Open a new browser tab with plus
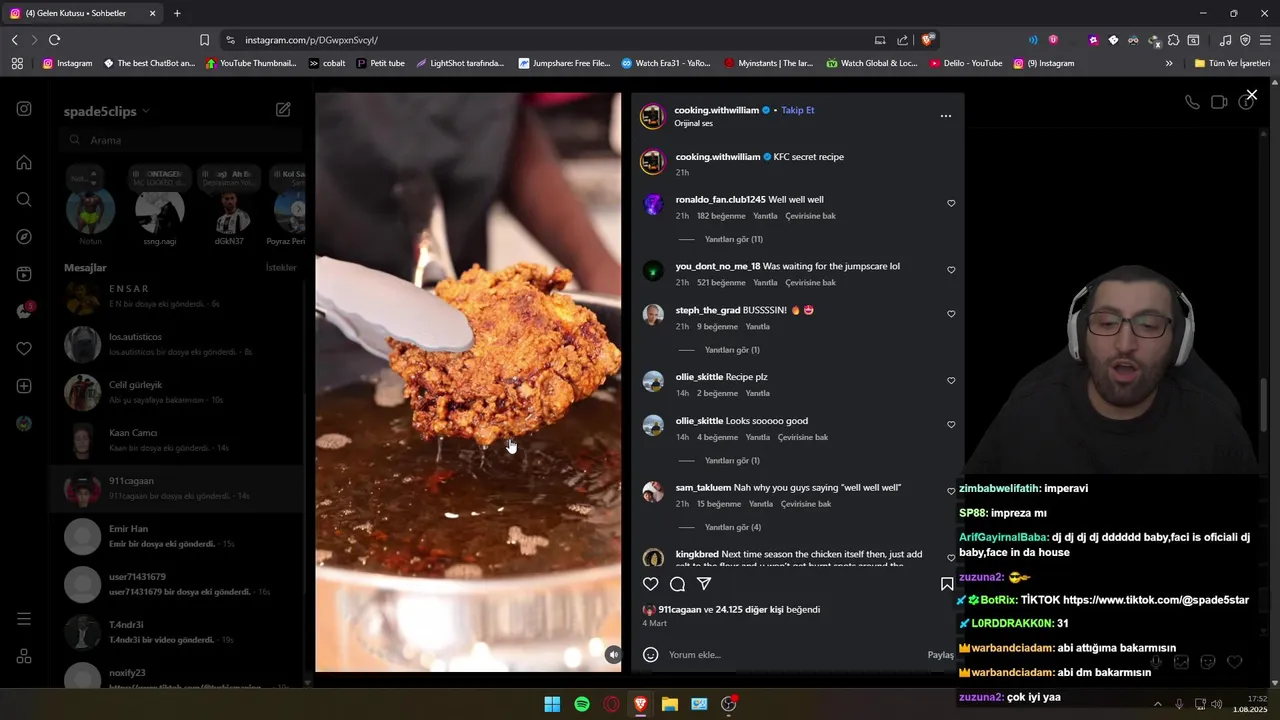The height and width of the screenshot is (720, 1280). click(177, 13)
